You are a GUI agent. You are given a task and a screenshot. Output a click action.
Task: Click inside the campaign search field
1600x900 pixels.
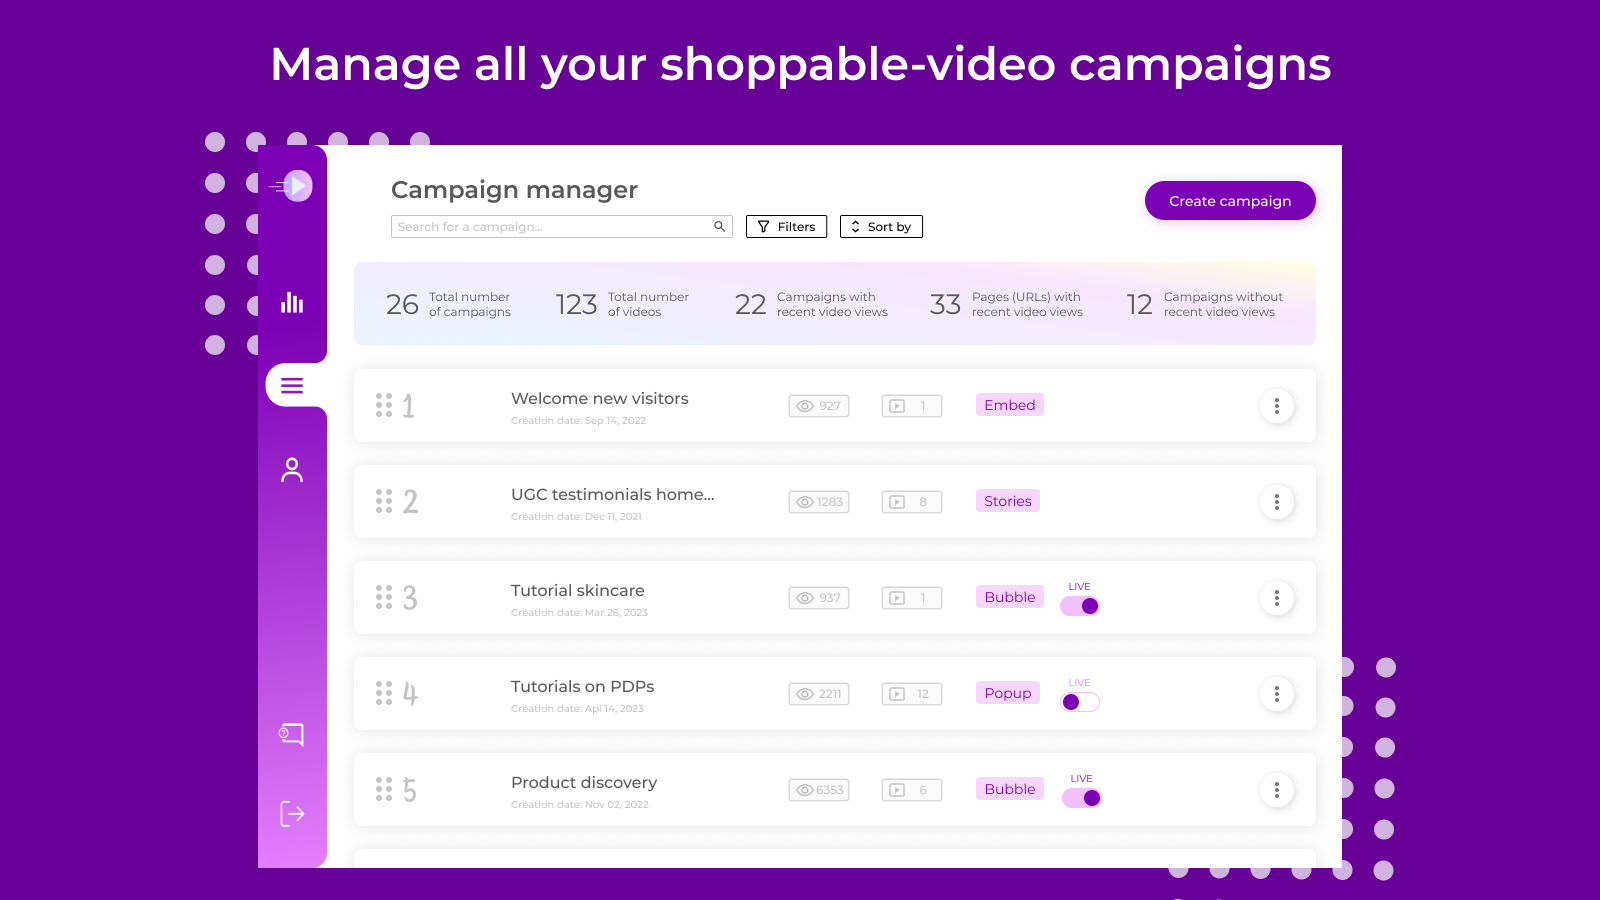(550, 226)
